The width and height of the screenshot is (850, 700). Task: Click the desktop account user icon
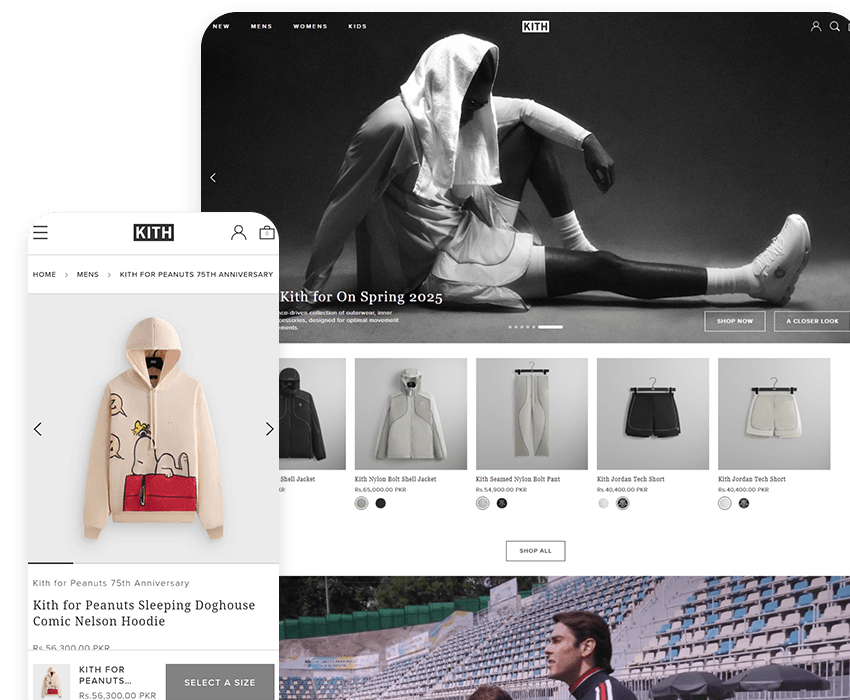816,27
